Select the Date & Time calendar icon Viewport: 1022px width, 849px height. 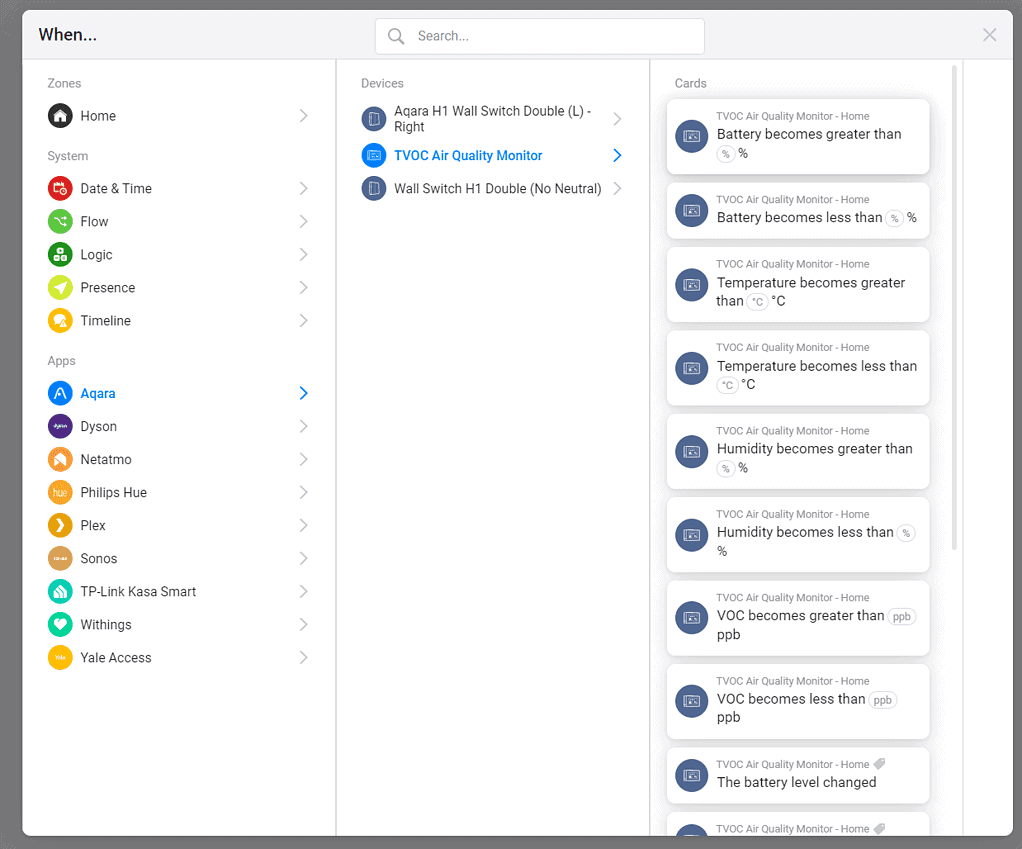60,189
